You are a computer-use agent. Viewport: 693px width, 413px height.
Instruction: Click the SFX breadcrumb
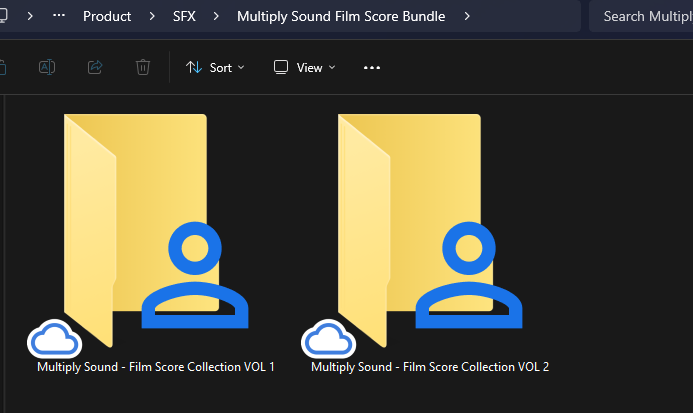click(x=184, y=16)
